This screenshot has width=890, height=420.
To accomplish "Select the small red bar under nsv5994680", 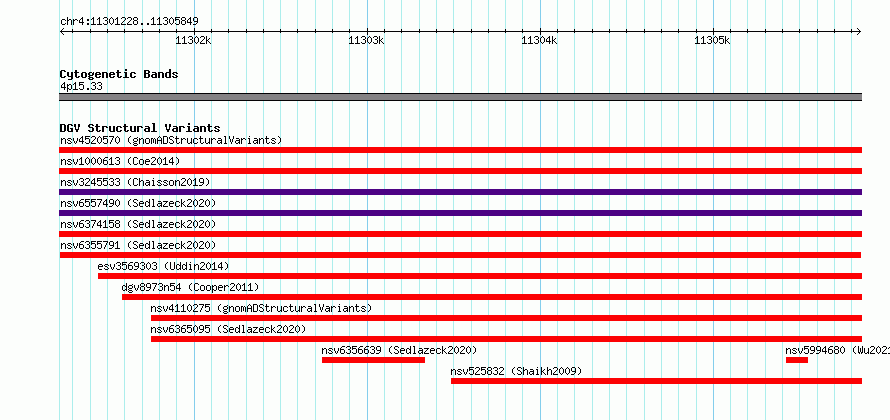I will pos(797,360).
